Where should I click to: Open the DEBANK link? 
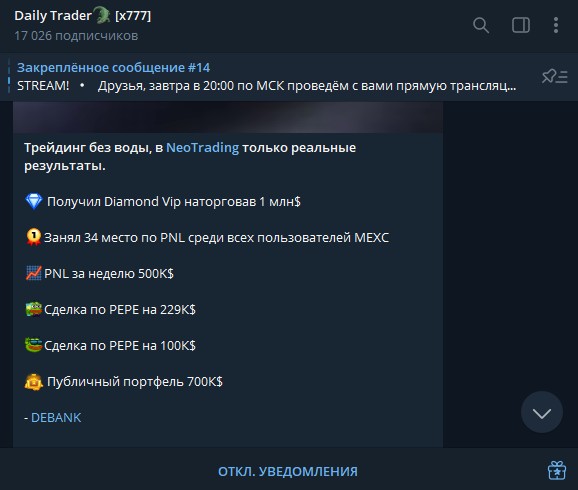click(x=56, y=417)
